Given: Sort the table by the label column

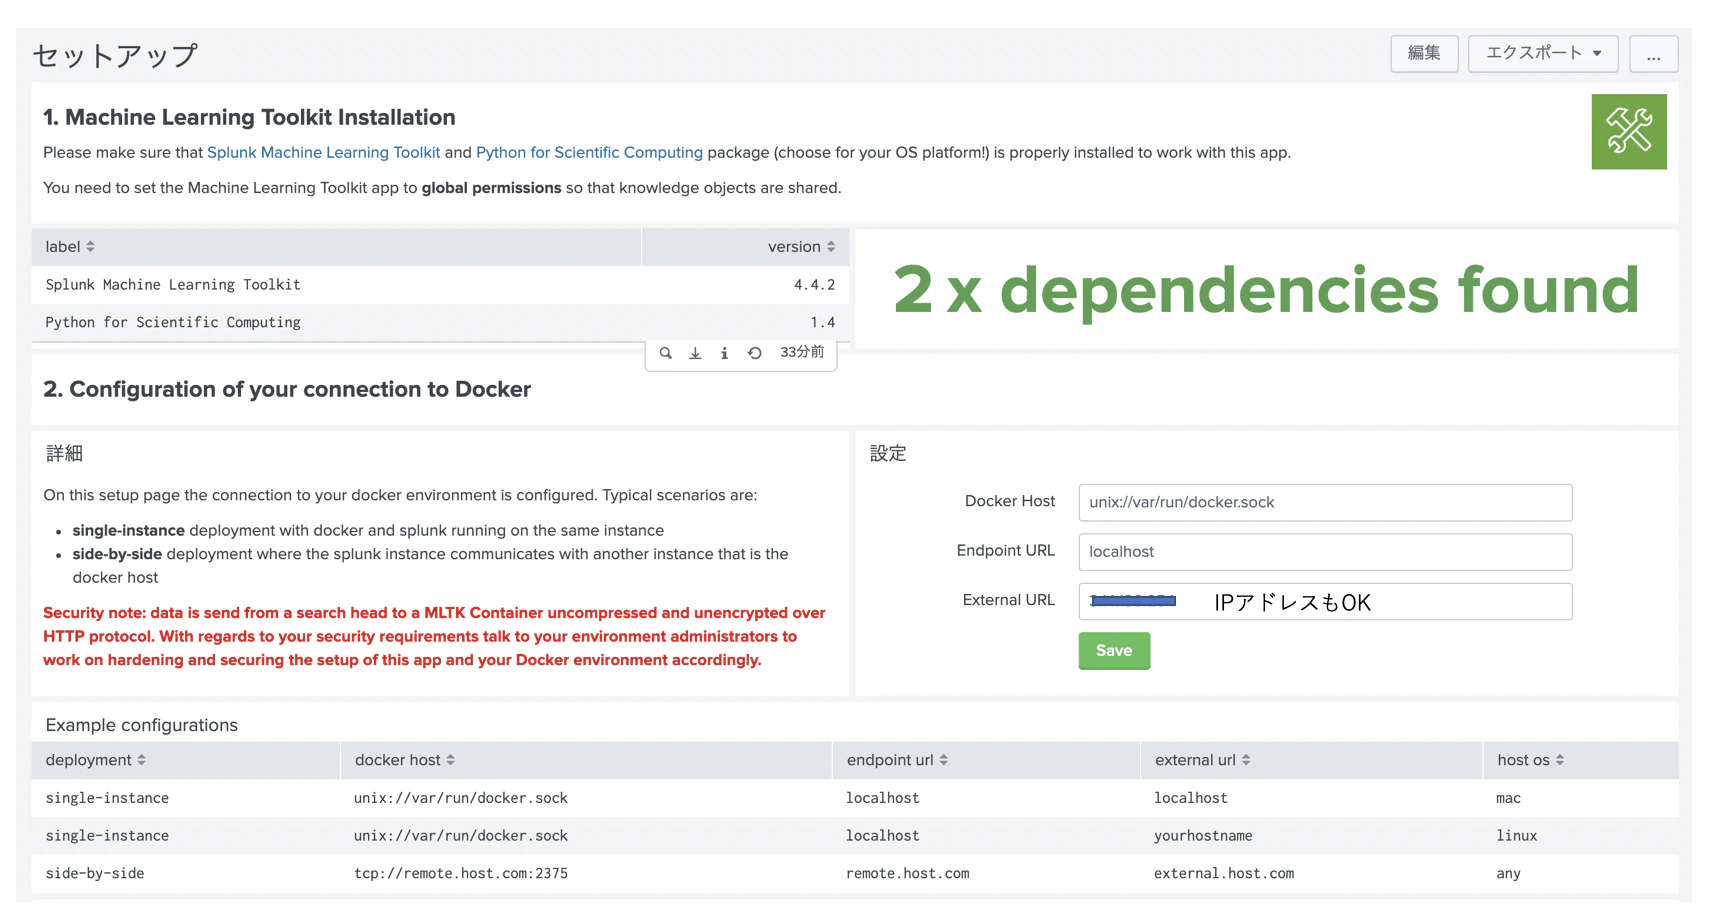Looking at the screenshot, I should [70, 247].
